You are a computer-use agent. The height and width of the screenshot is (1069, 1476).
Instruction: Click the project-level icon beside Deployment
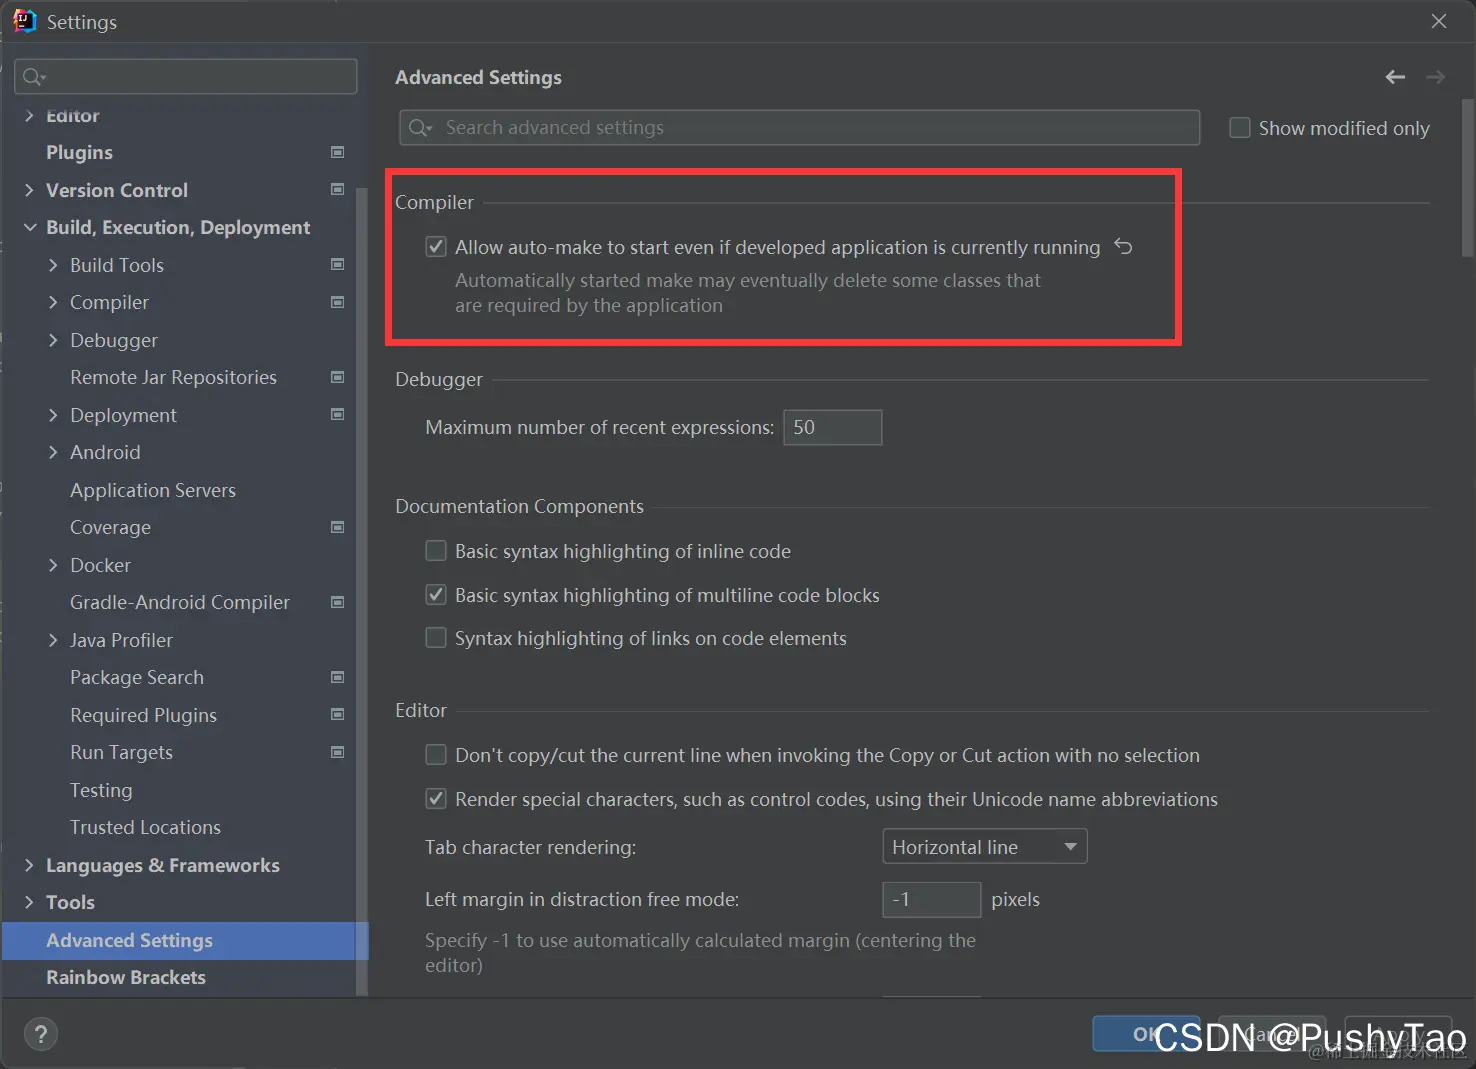[338, 414]
